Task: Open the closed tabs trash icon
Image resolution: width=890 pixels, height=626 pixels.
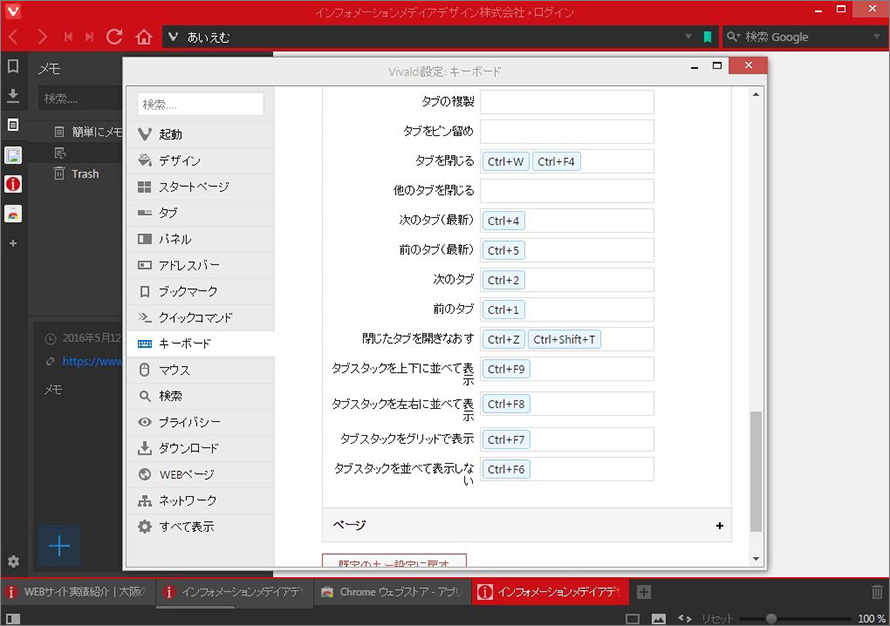Action: tap(877, 592)
